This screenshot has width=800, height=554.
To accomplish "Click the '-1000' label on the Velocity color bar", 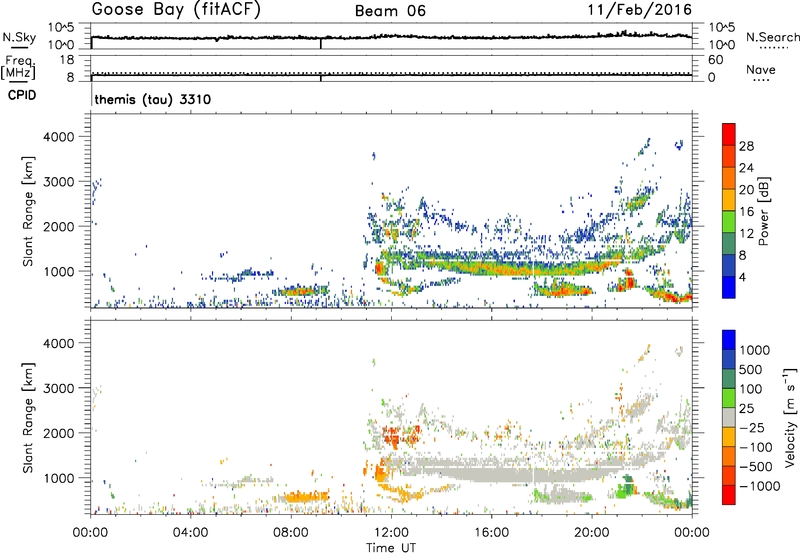I will coord(759,486).
